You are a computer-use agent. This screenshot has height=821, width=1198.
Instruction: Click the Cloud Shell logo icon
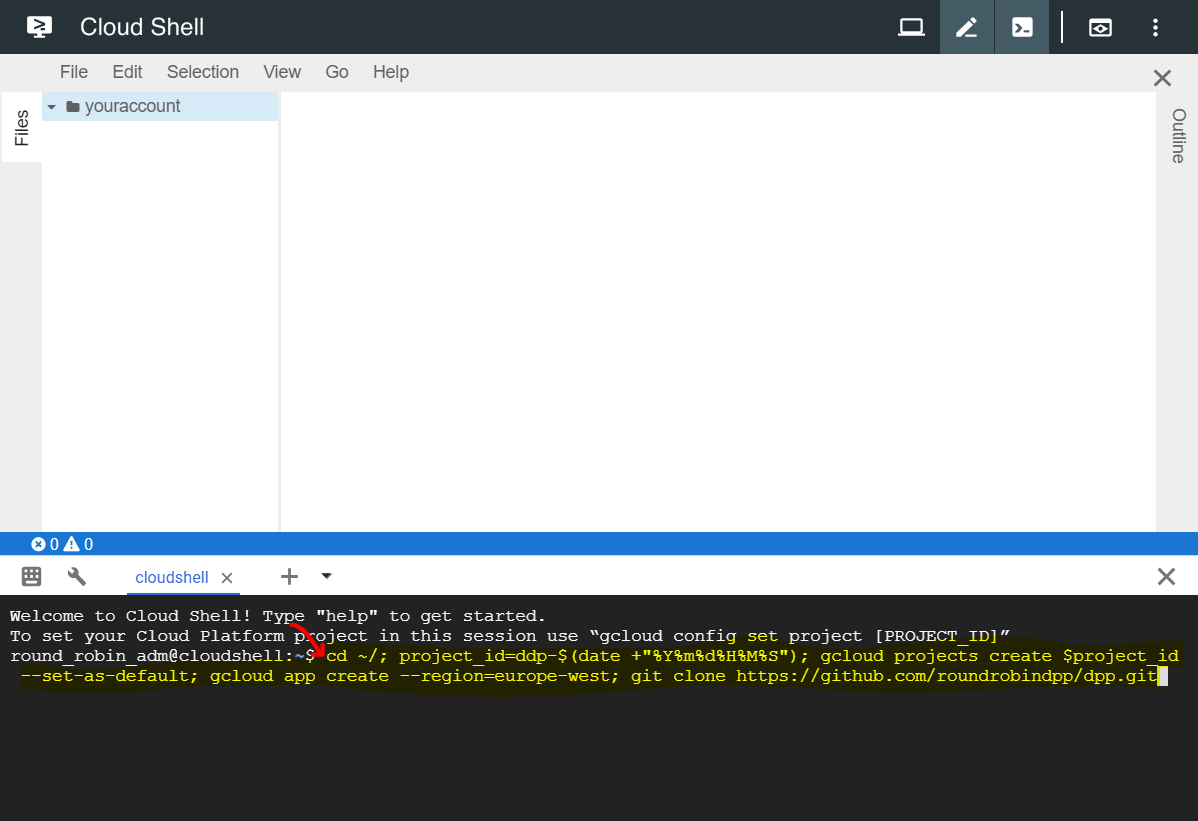coord(39,27)
